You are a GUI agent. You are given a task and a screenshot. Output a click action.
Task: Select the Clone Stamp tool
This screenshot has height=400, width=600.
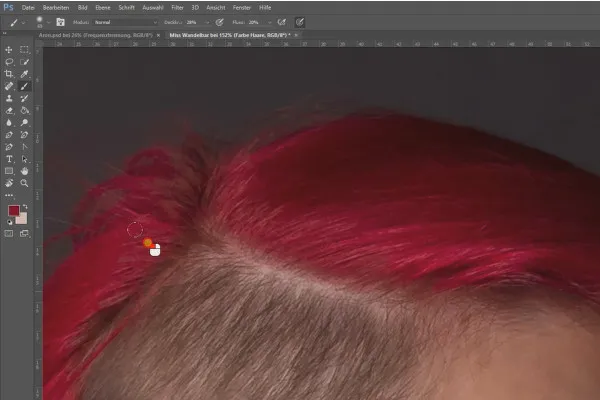[9, 98]
